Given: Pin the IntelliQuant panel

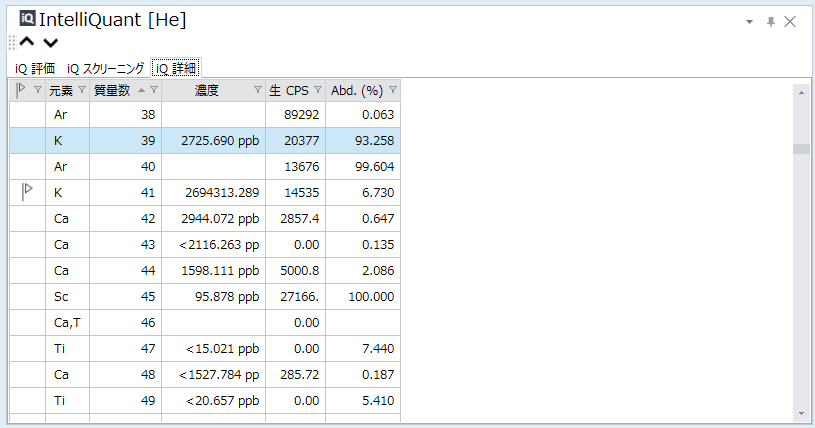Looking at the screenshot, I should click(771, 22).
